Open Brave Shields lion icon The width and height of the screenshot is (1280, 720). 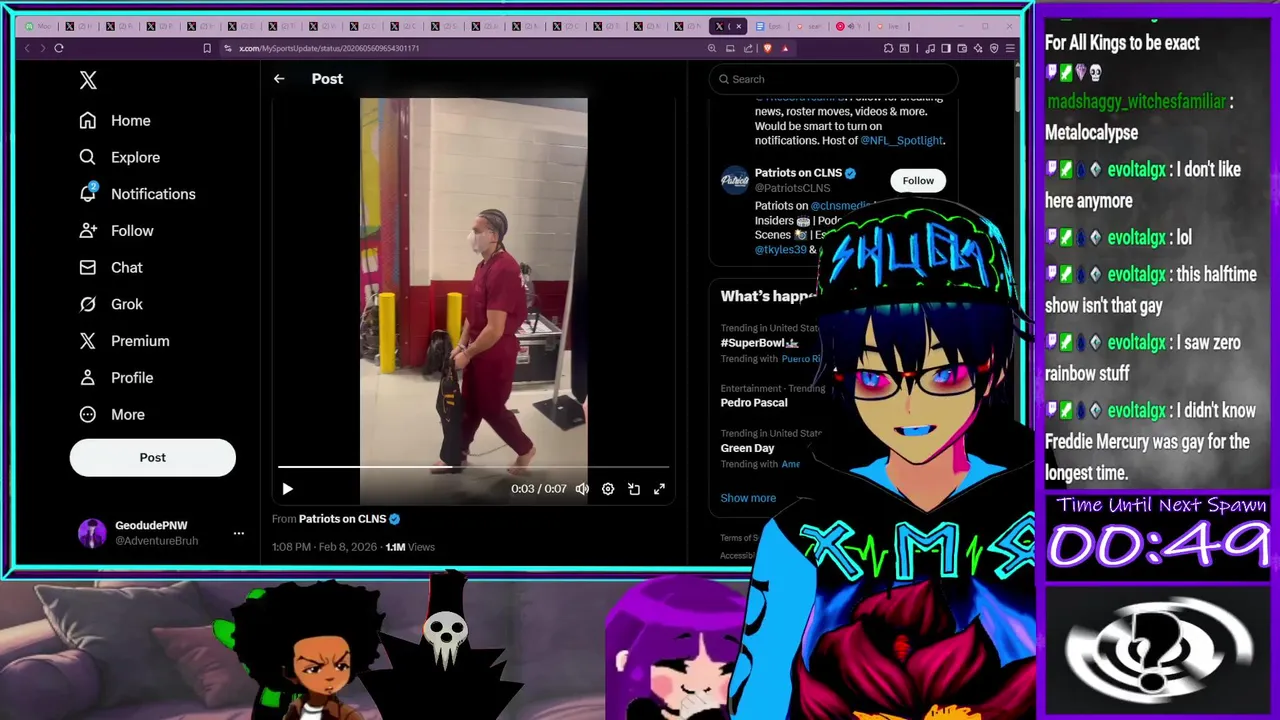coord(768,48)
